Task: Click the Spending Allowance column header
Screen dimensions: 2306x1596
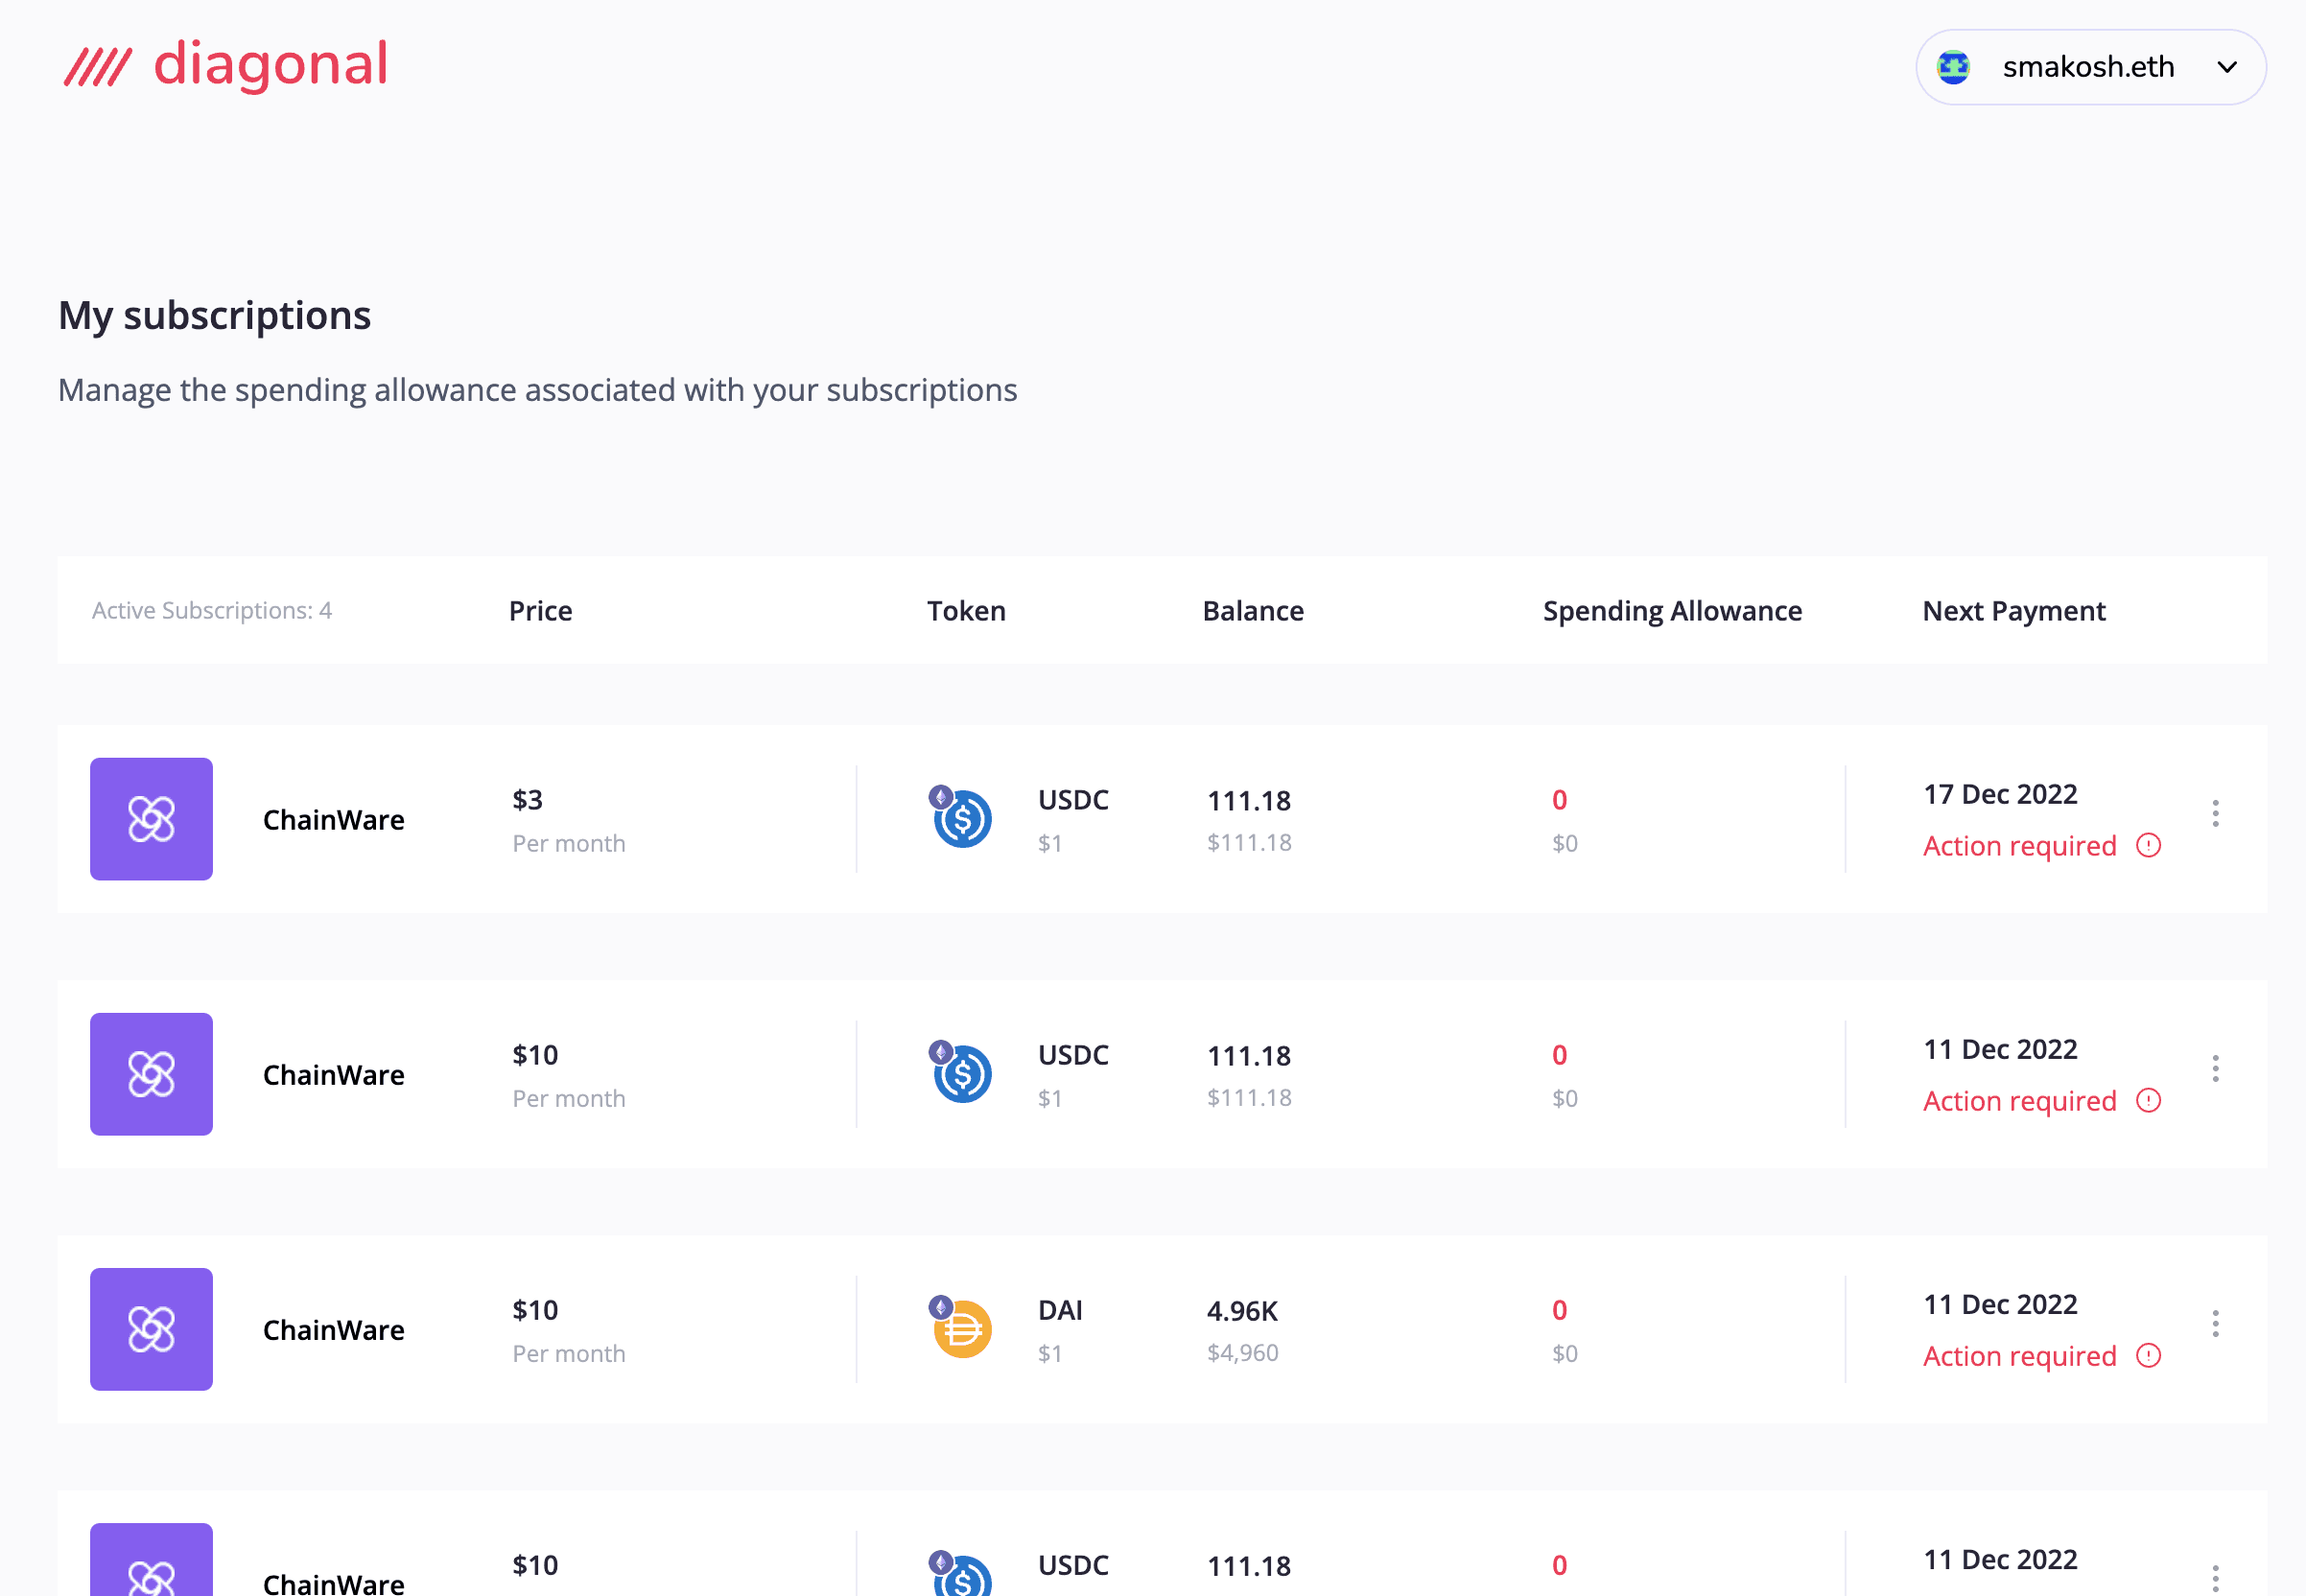Action: point(1672,611)
